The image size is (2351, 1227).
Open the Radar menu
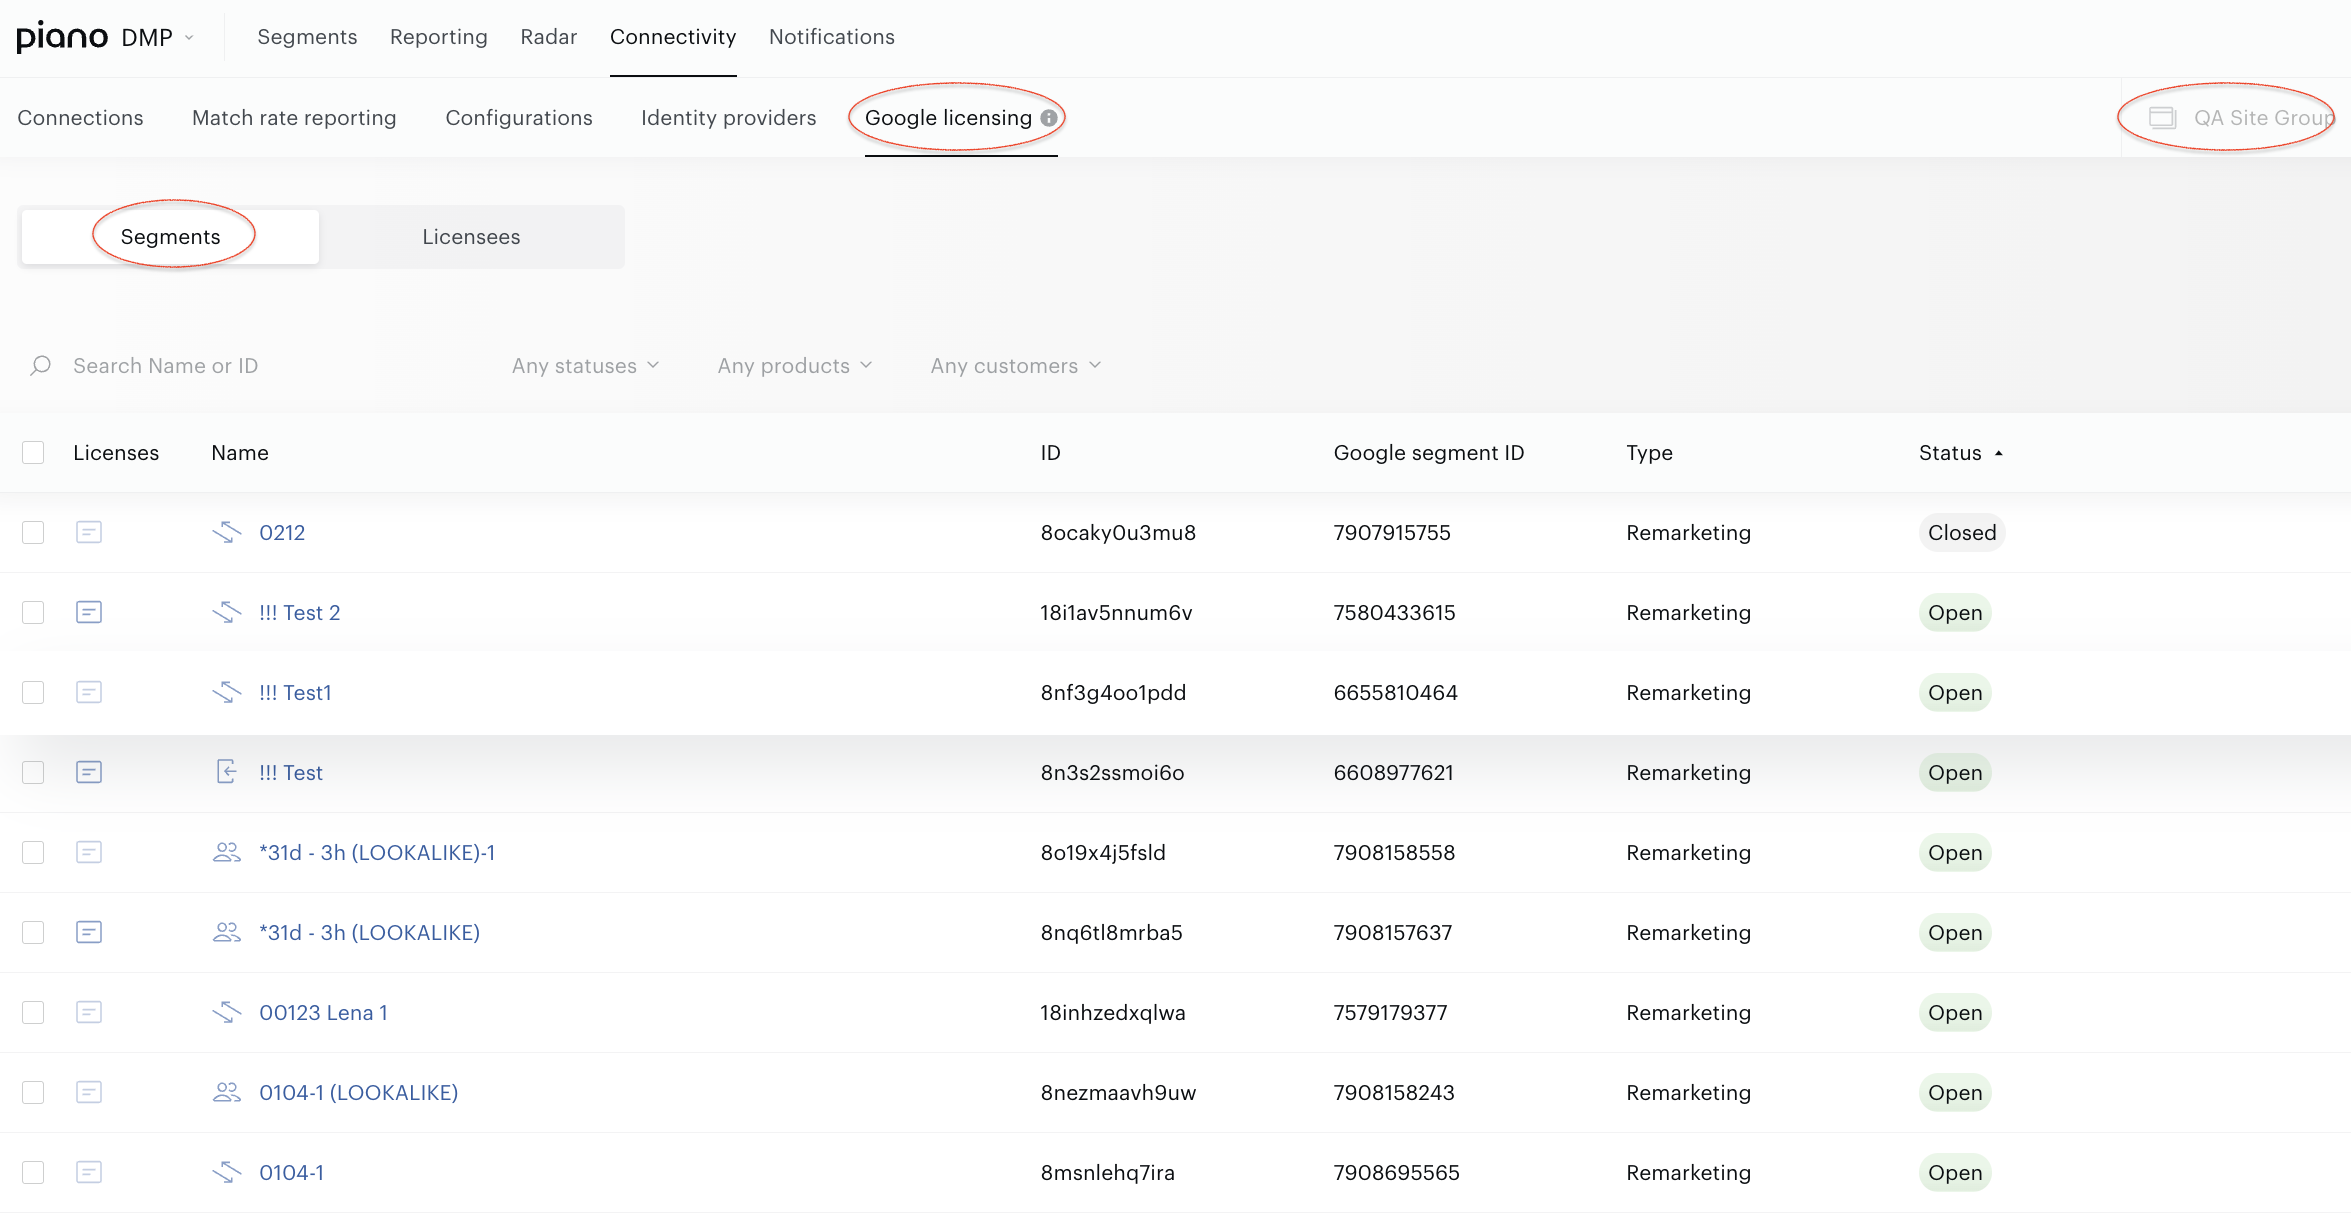click(x=549, y=37)
